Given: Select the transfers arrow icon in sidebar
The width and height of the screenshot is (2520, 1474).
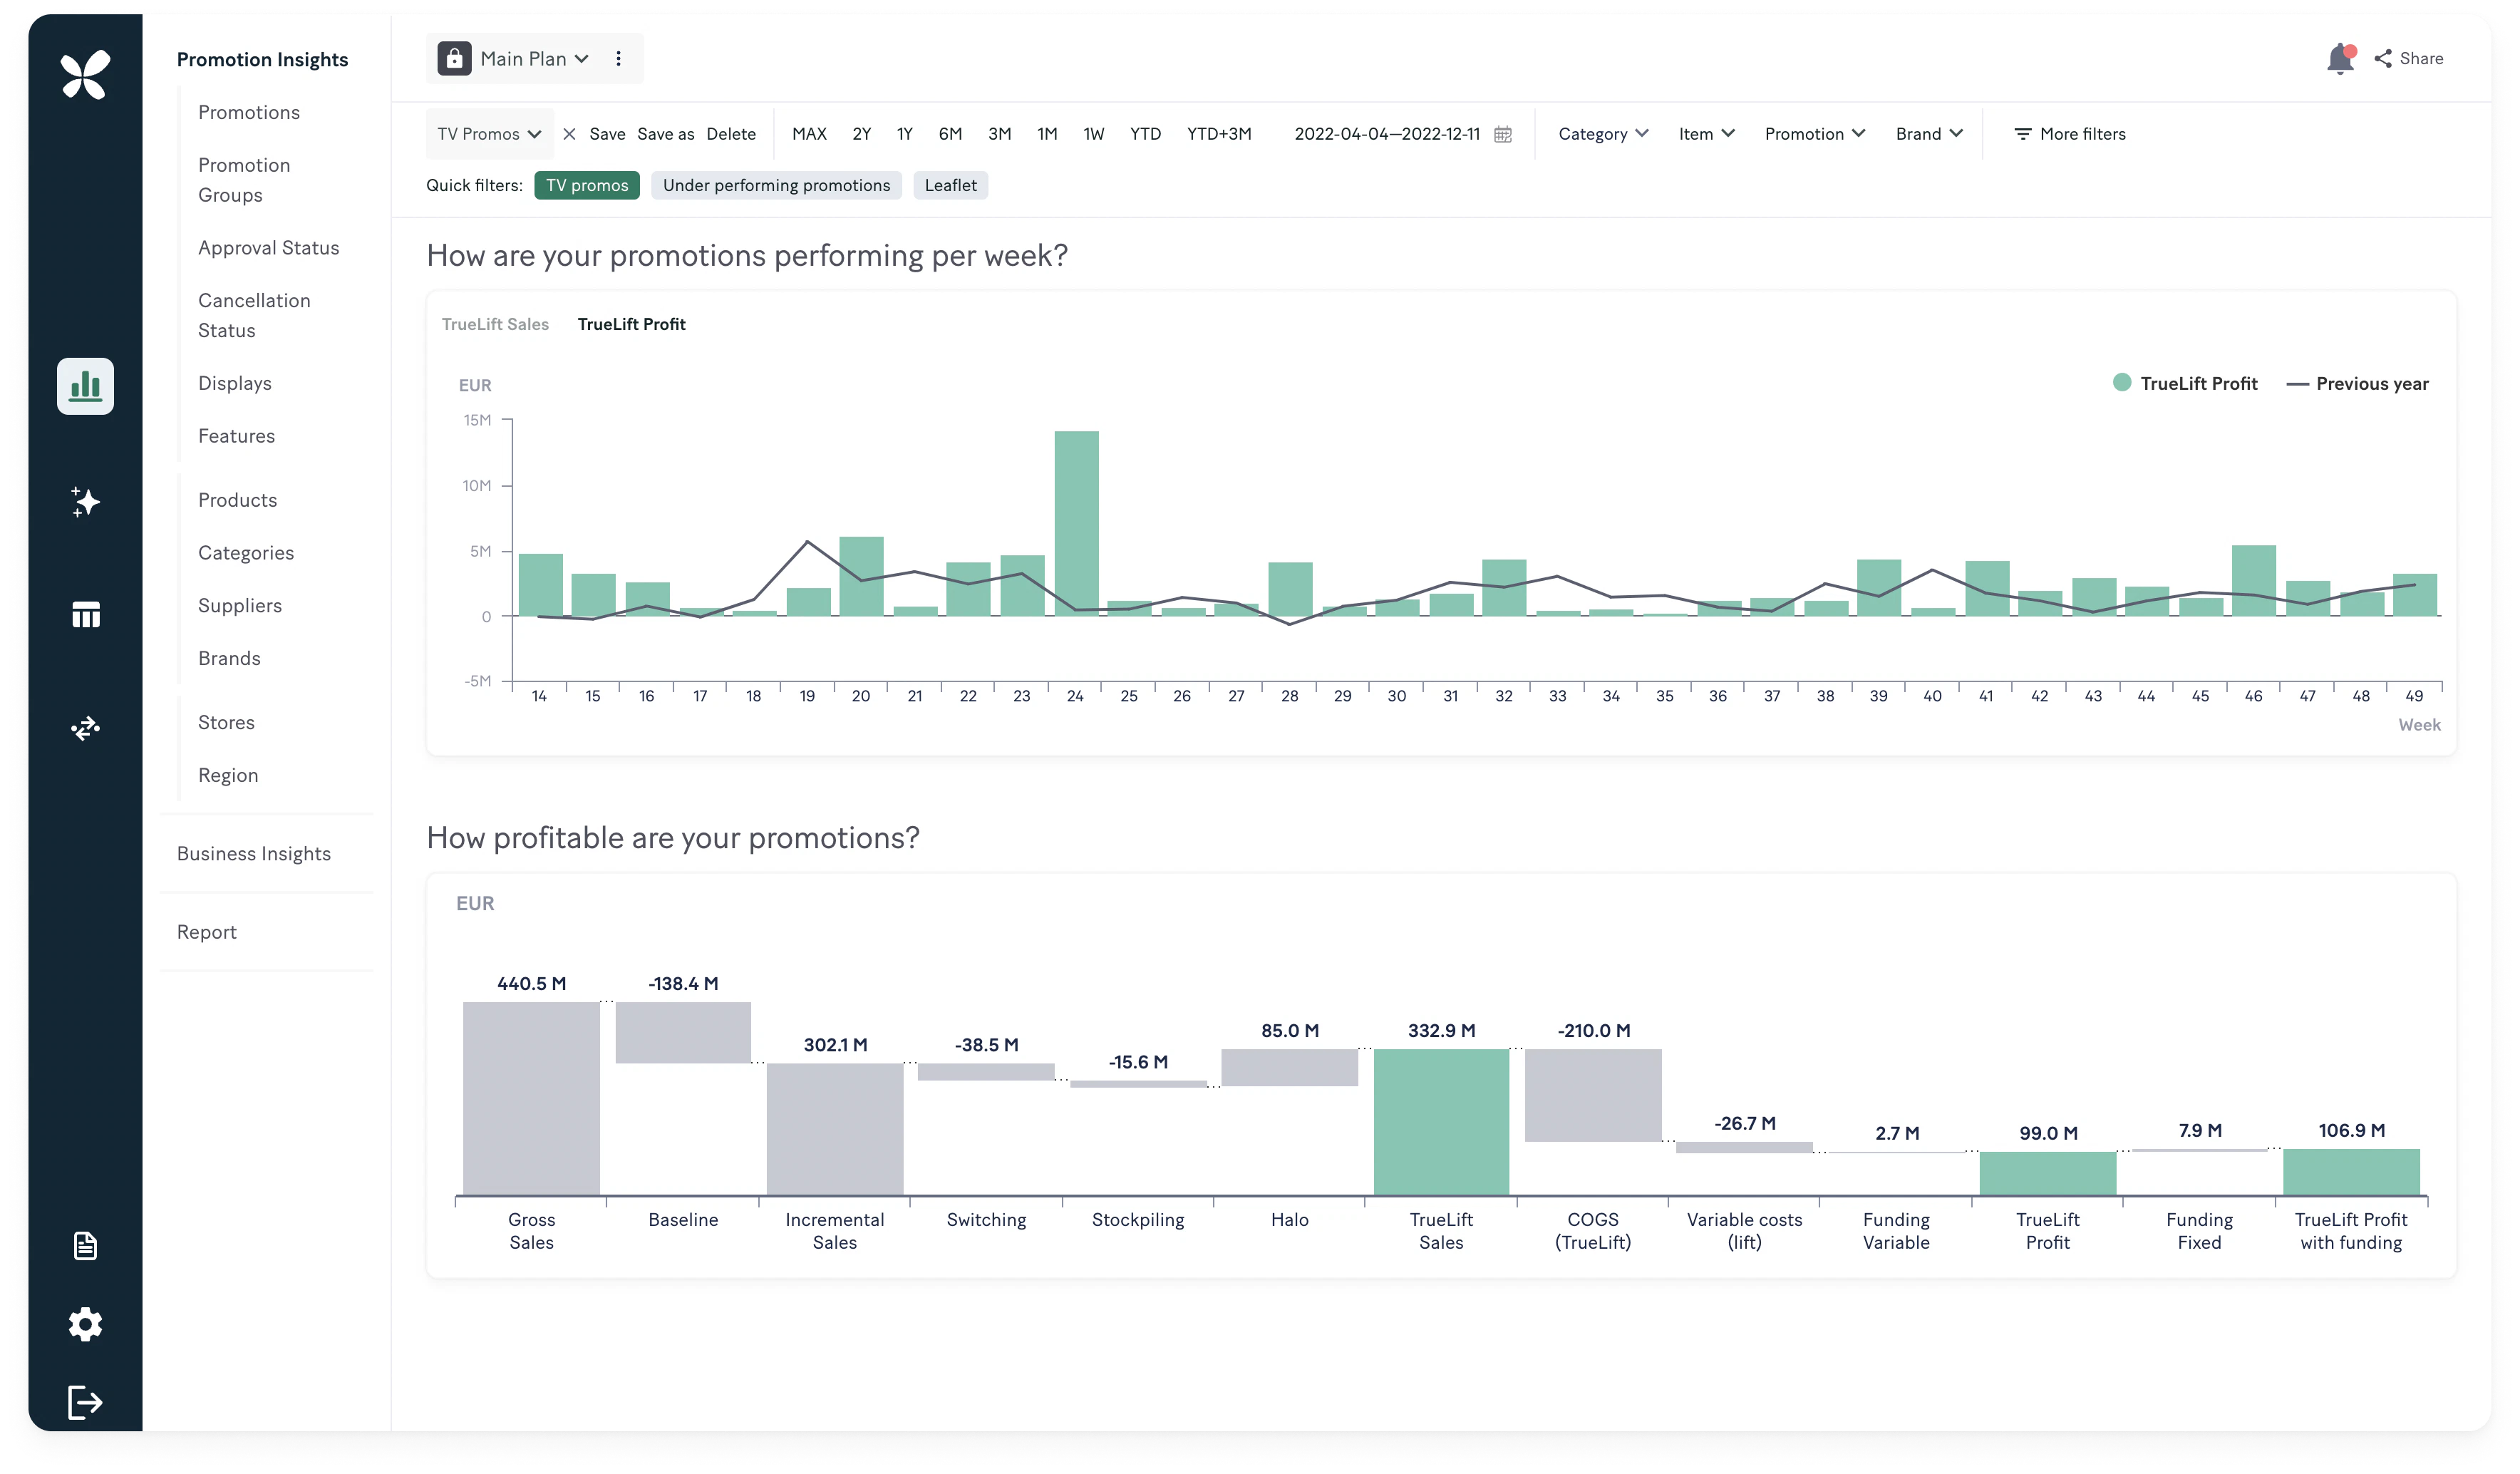Looking at the screenshot, I should (85, 727).
